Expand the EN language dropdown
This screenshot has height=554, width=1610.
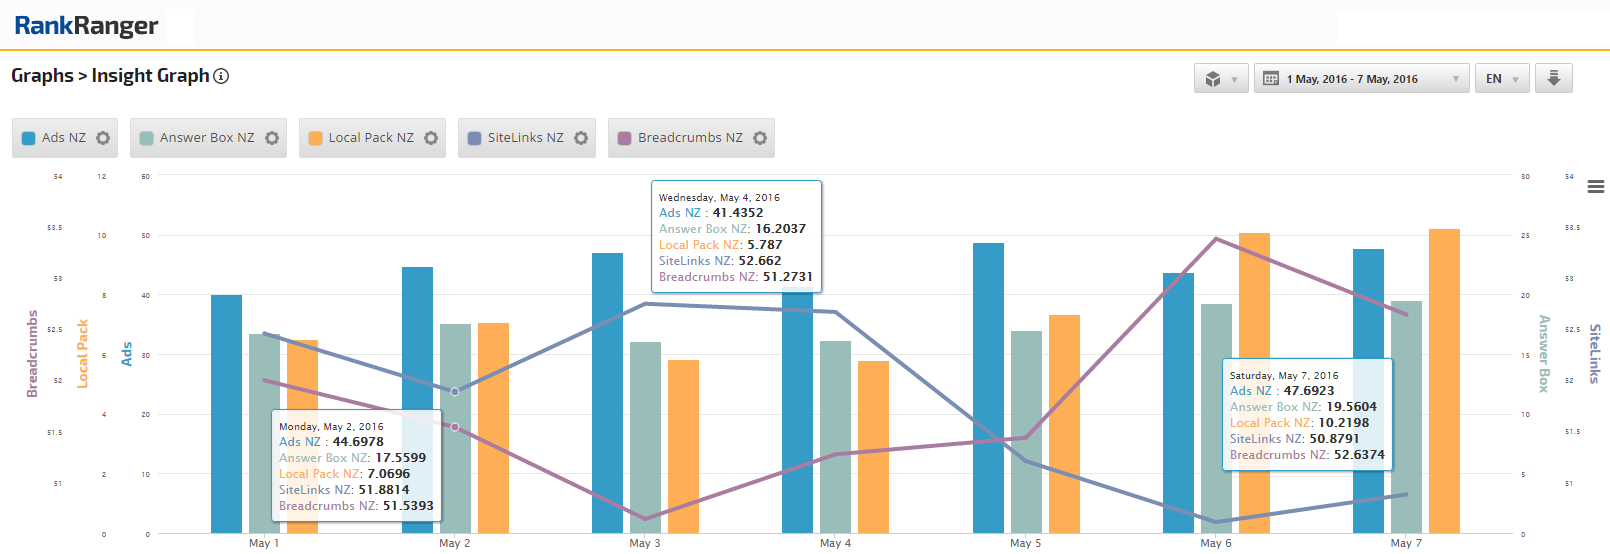[x=1501, y=79]
